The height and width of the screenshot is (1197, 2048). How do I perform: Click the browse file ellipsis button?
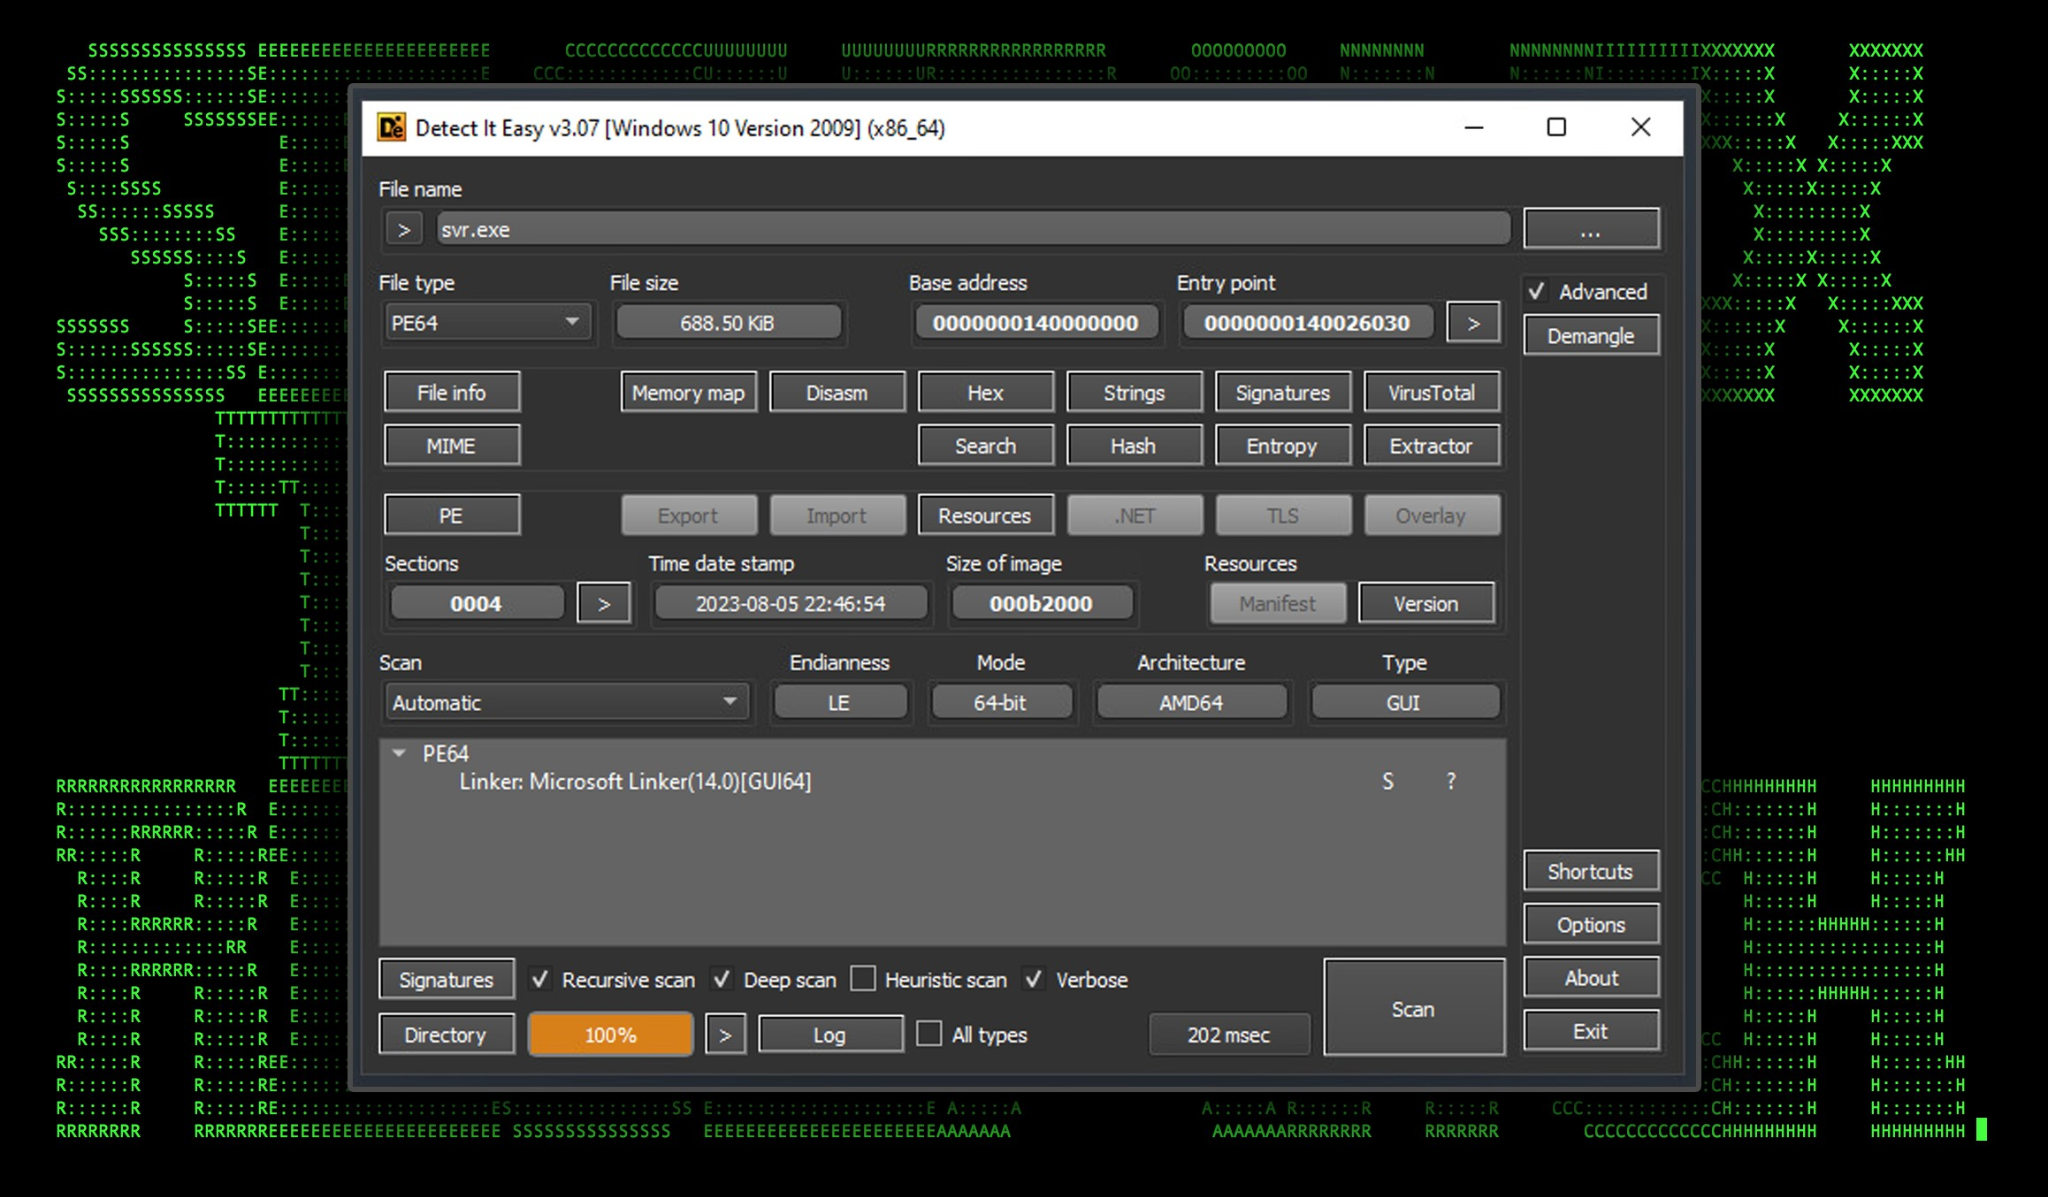1590,230
